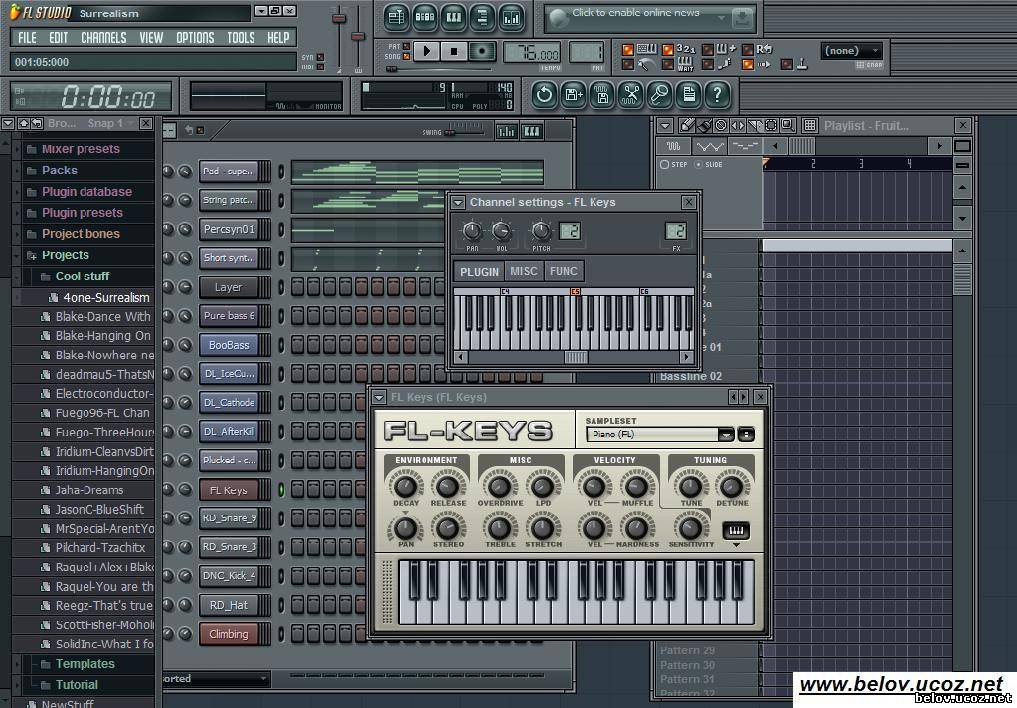
Task: Switch to the FUNC tab in Channel settings
Action: click(564, 271)
